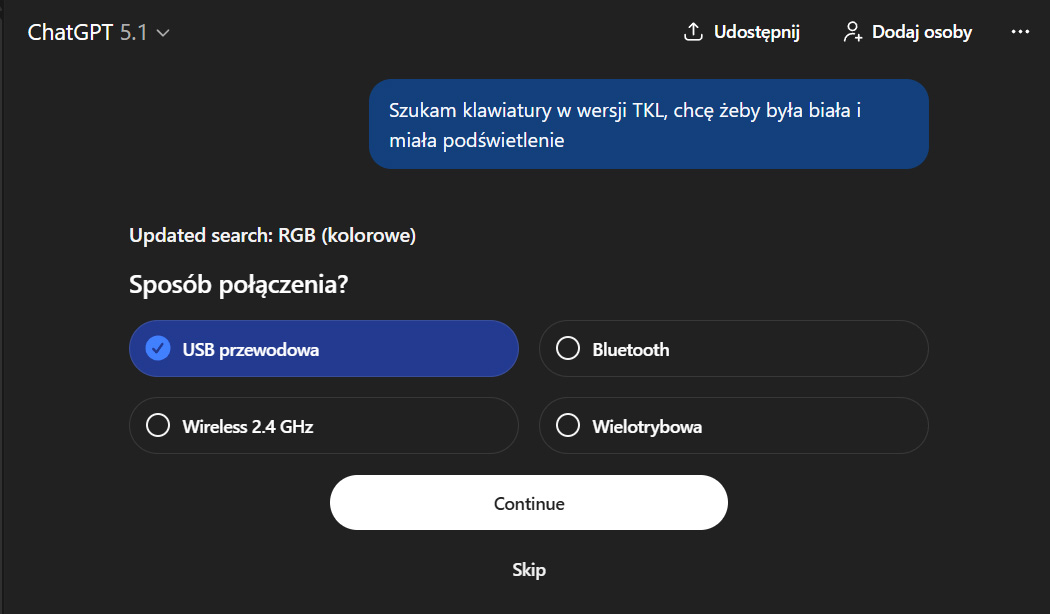Click the Dodaj osoby label
Screen dimensions: 1050x614
[x=921, y=32]
